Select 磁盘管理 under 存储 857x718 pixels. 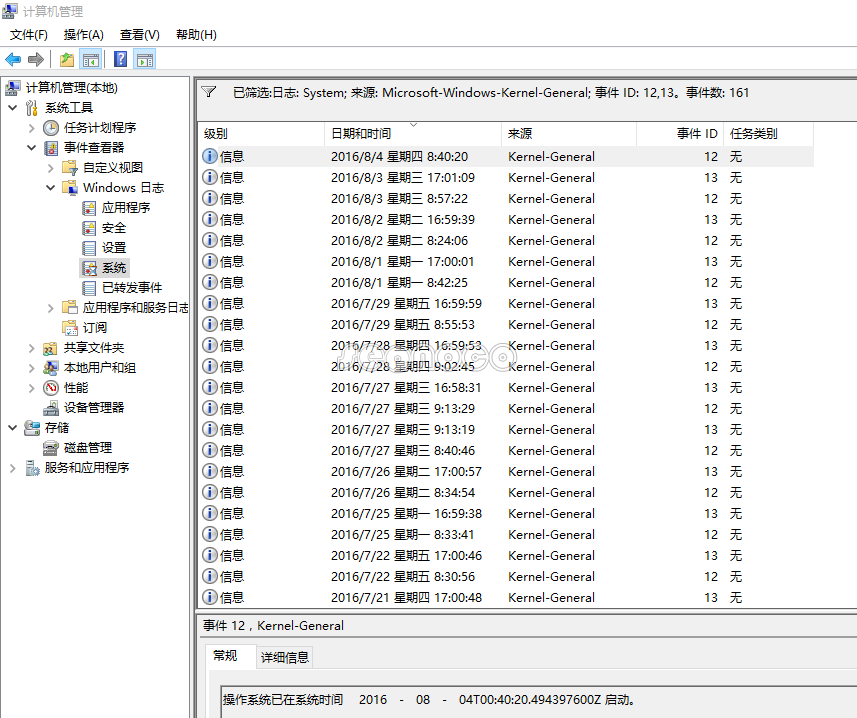(87, 448)
